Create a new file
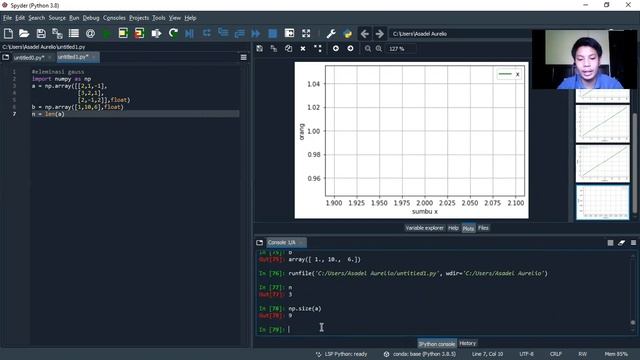The width and height of the screenshot is (640, 360). coord(8,33)
